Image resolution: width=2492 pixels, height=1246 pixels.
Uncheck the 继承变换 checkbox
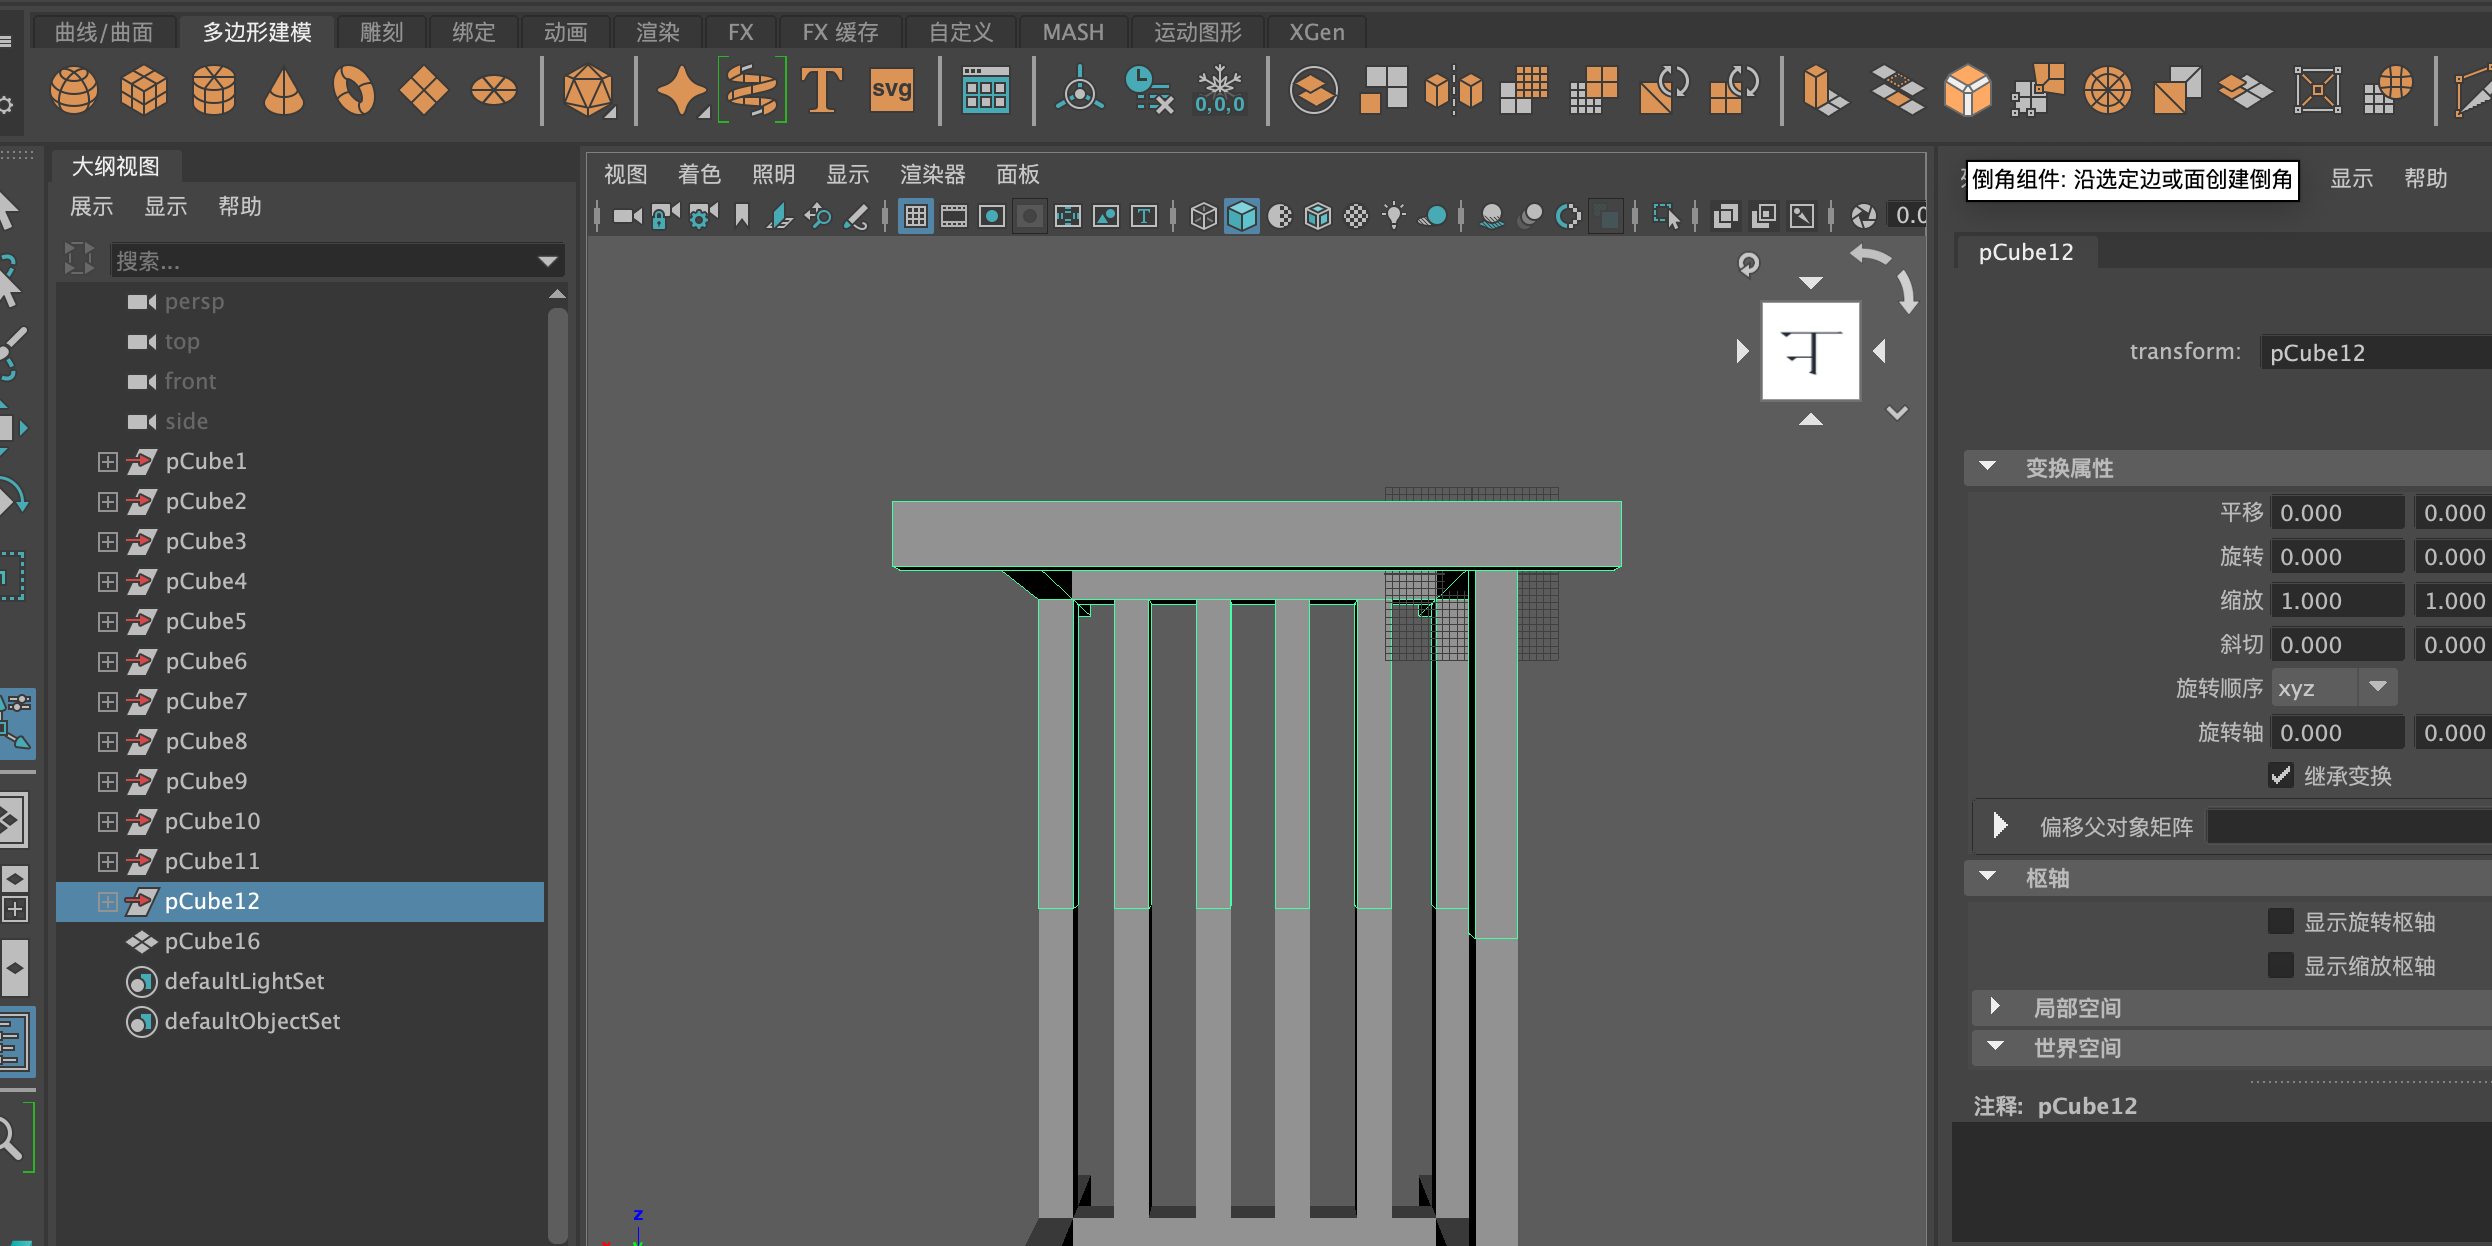(x=2280, y=776)
